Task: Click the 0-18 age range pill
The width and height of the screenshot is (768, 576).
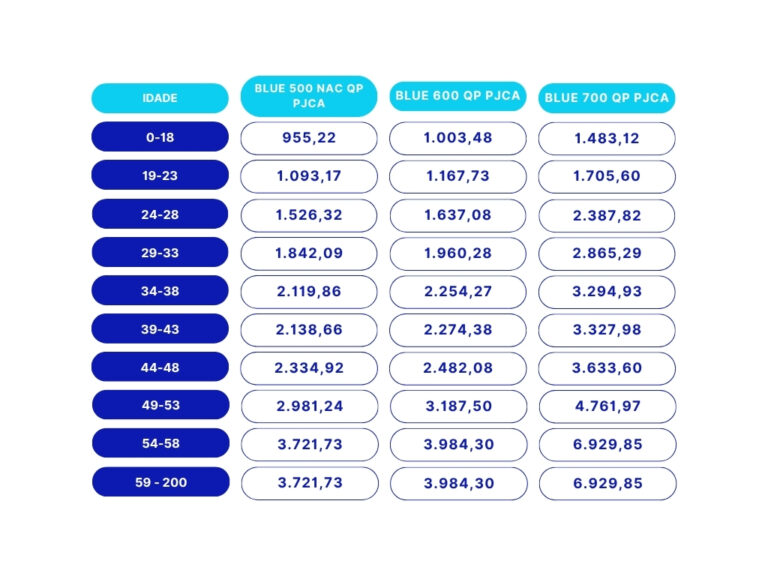Action: [x=160, y=137]
